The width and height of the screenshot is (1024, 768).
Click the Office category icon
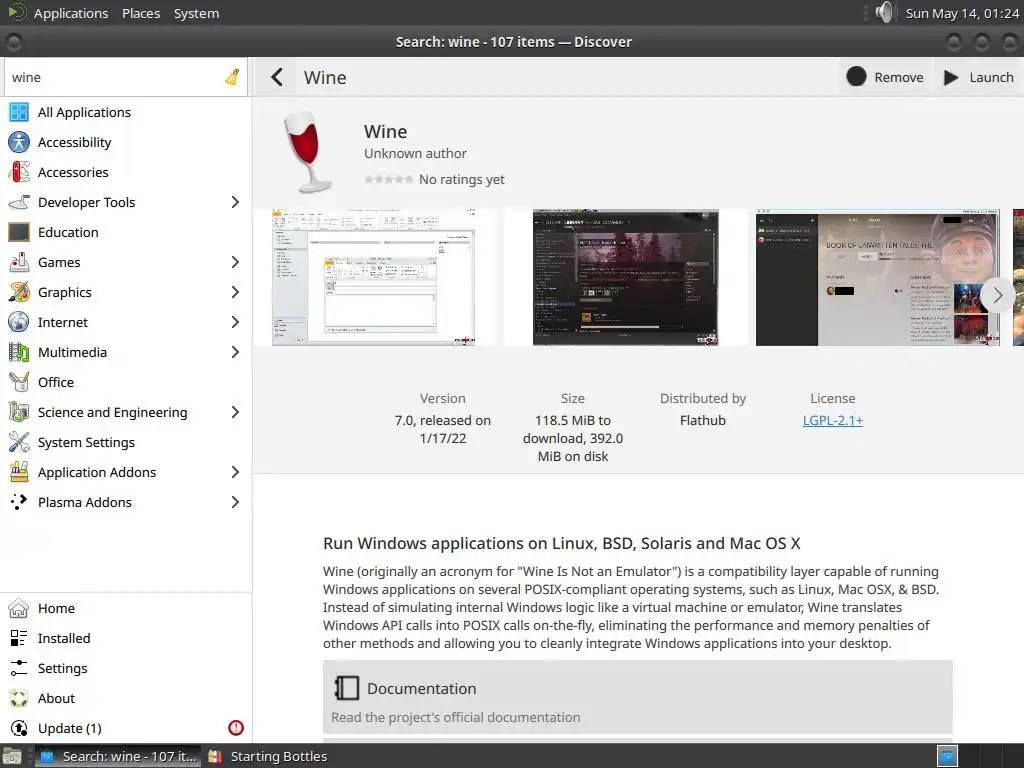pos(19,383)
